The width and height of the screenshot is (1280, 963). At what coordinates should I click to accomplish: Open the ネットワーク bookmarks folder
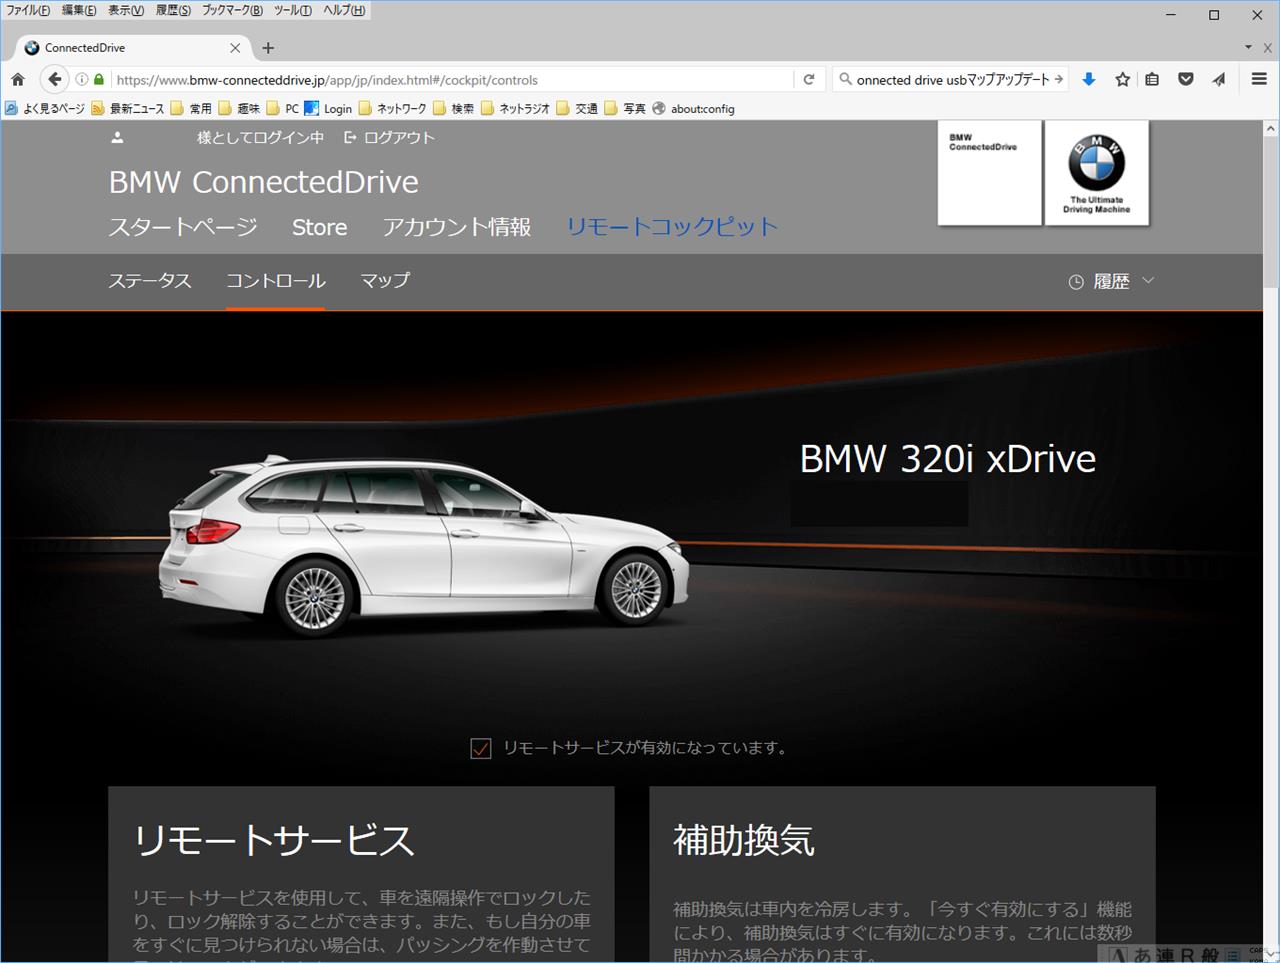[x=393, y=108]
